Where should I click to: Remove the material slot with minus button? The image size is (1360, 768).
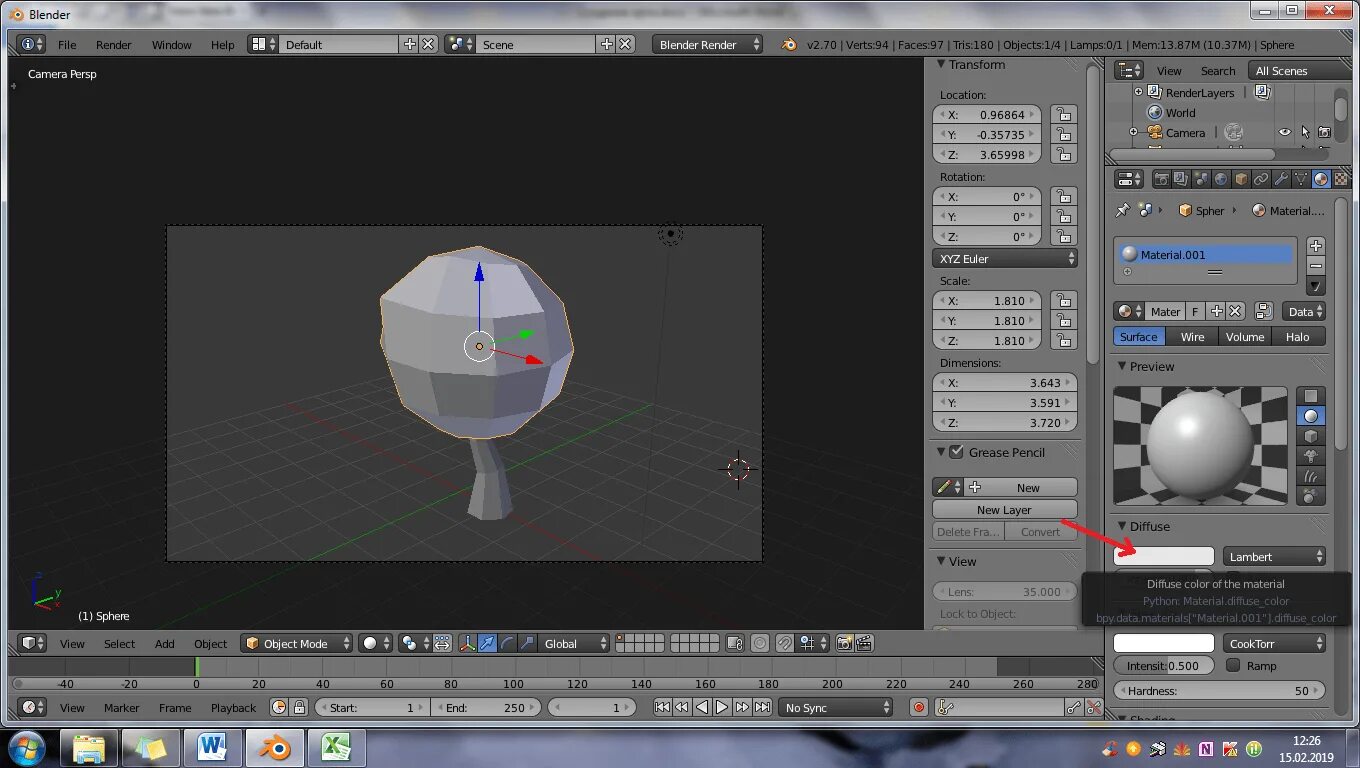(x=1316, y=266)
